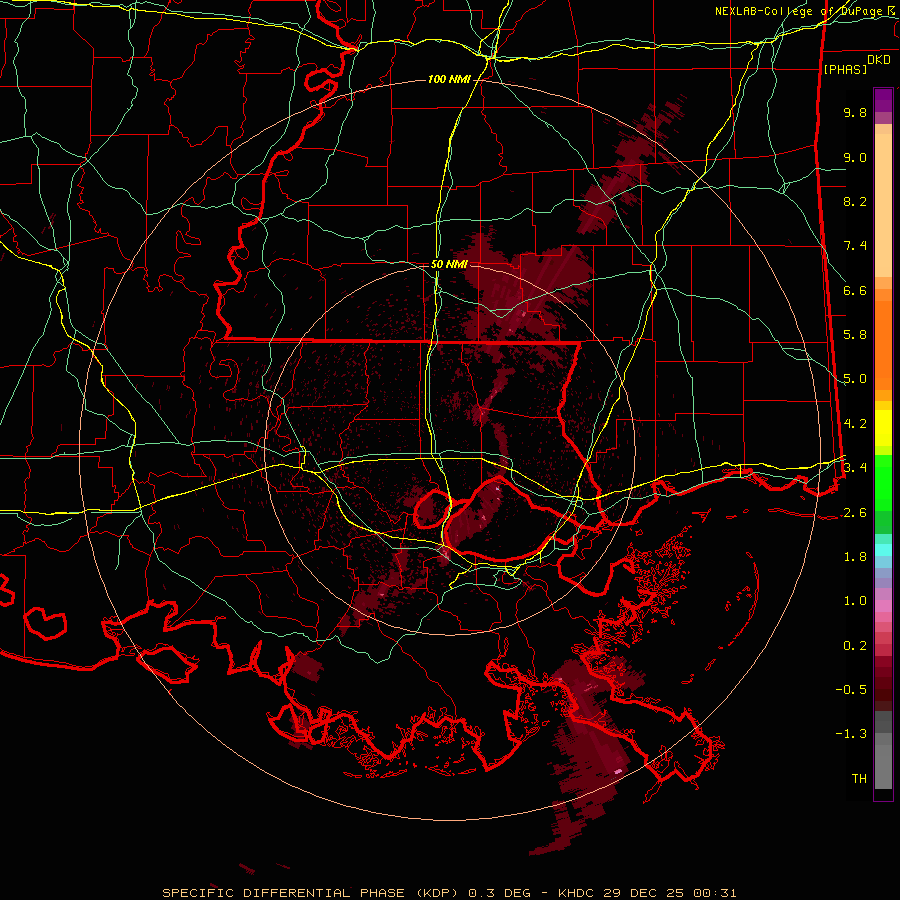
Task: Click the 00:31 timestamp
Action: (x=714, y=893)
